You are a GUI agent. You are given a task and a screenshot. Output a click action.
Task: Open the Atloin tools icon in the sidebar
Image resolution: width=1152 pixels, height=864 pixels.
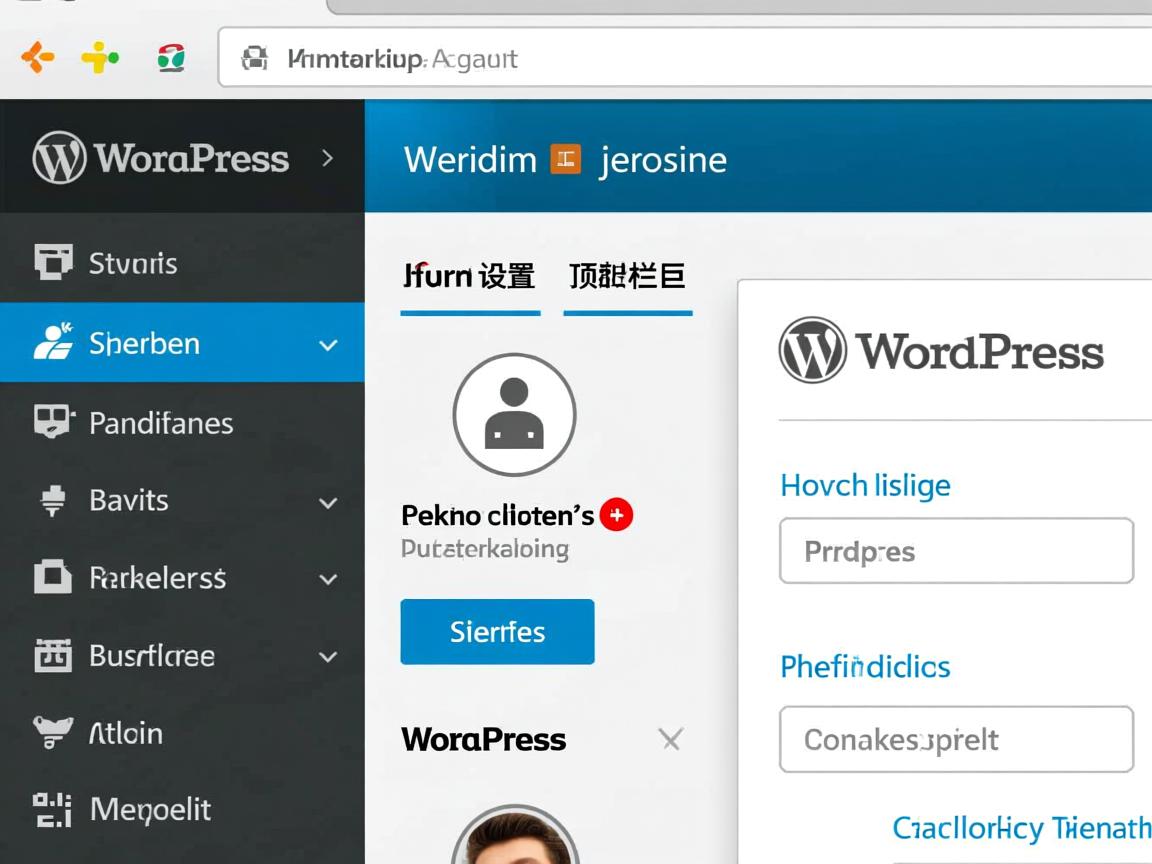pos(51,733)
